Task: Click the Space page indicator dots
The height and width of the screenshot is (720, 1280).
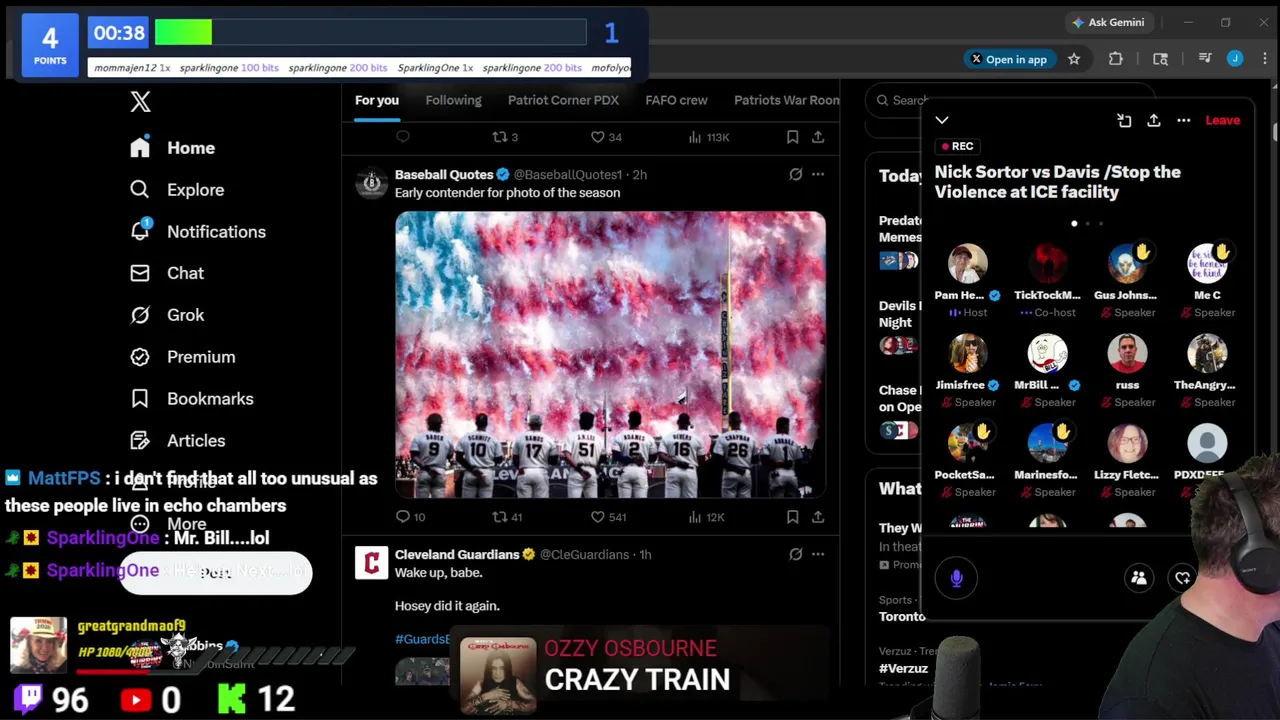Action: pyautogui.click(x=1087, y=223)
